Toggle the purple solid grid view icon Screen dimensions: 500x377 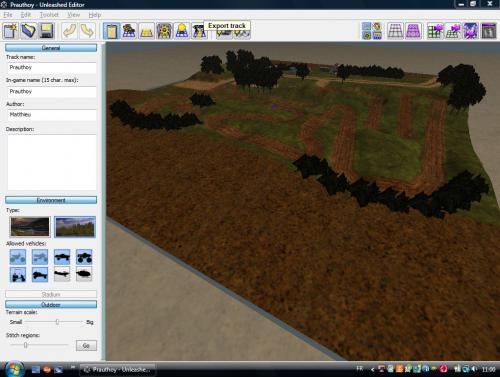click(413, 31)
